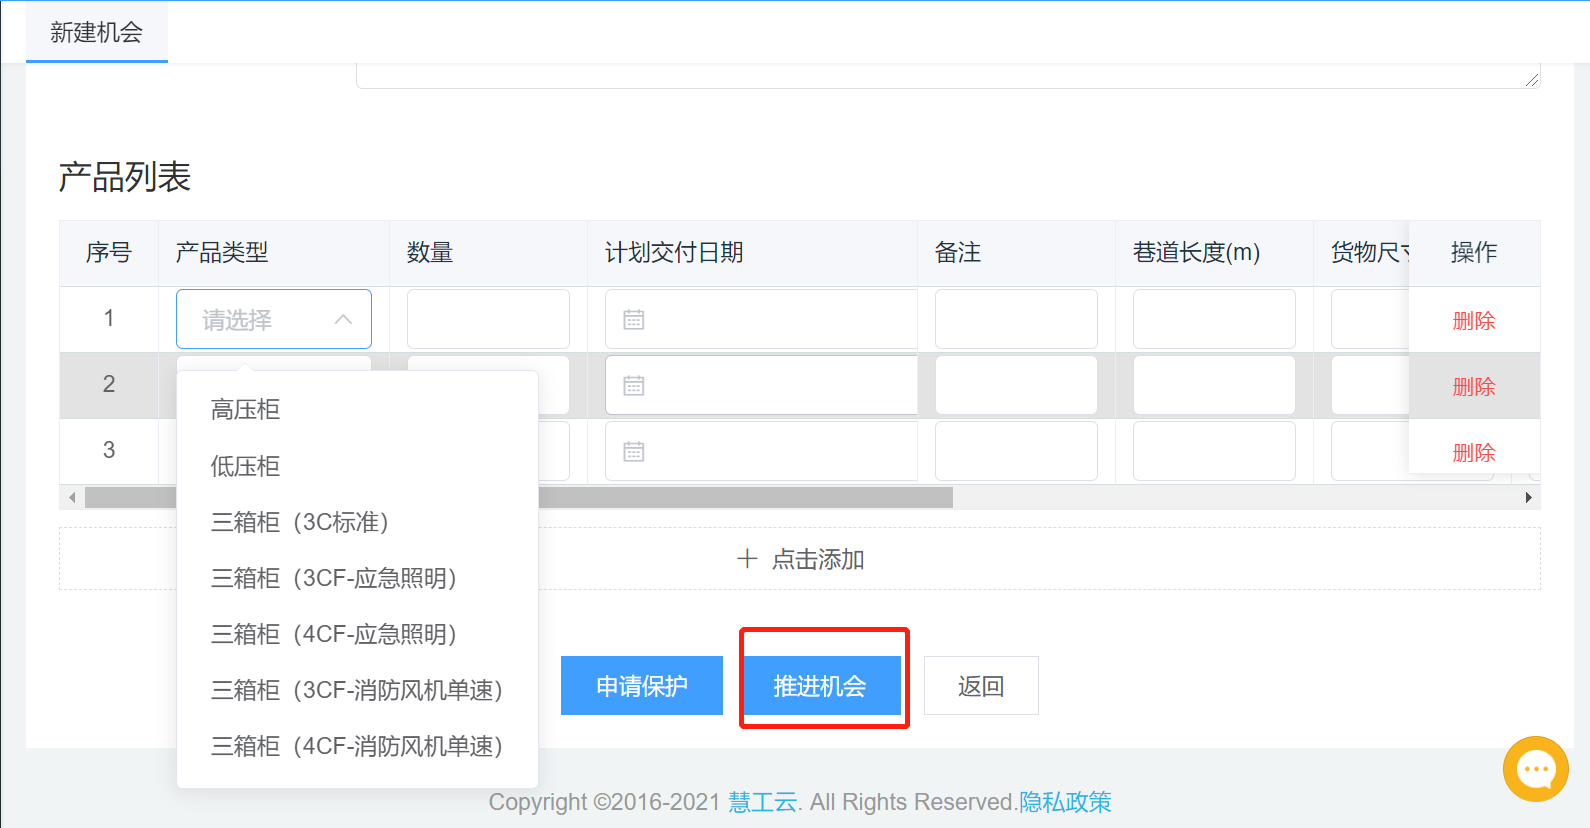The width and height of the screenshot is (1590, 828).
Task: Click the calendar icon in row 2
Action: 634,386
